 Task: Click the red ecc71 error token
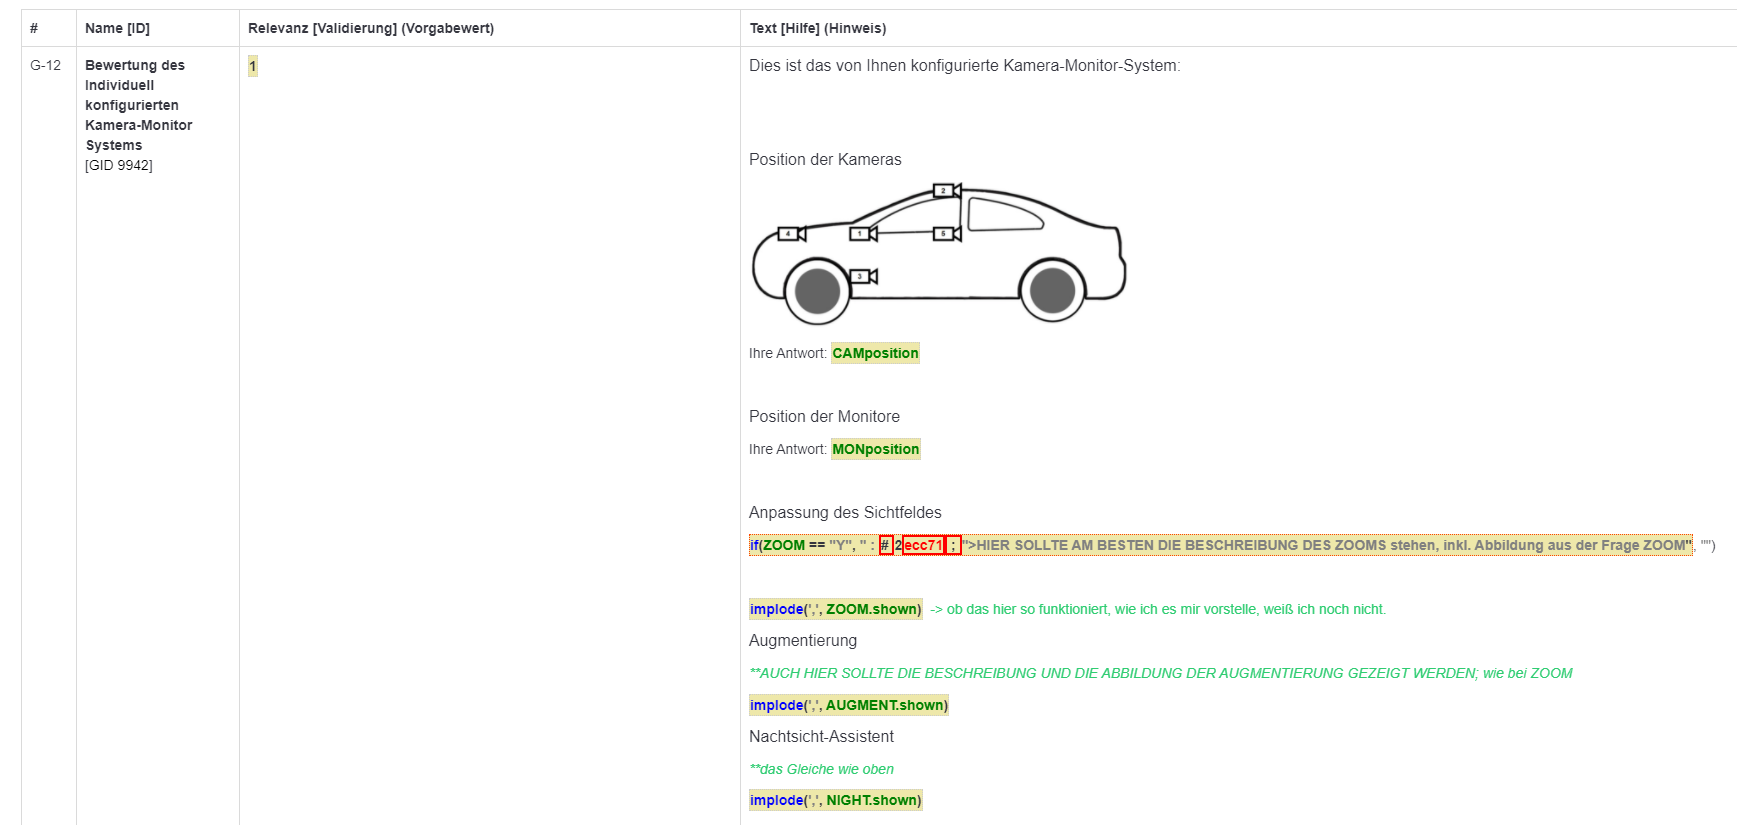click(923, 545)
